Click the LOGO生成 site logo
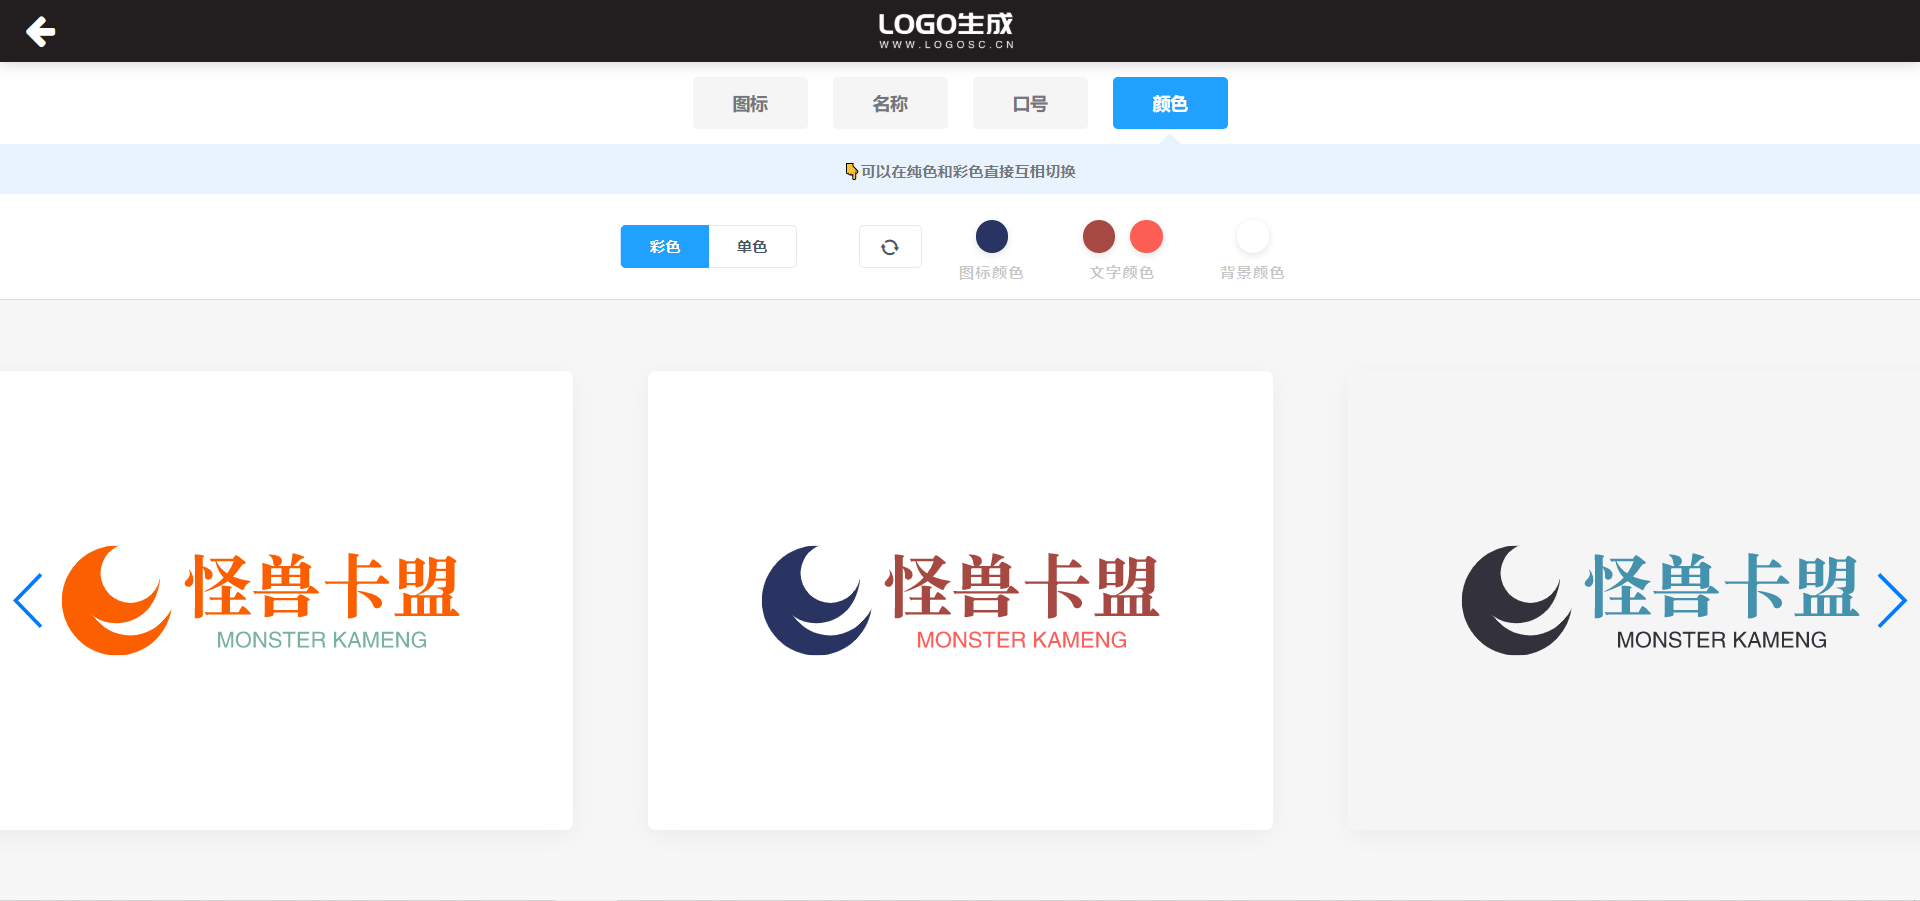The height and width of the screenshot is (901, 1920). pyautogui.click(x=946, y=31)
